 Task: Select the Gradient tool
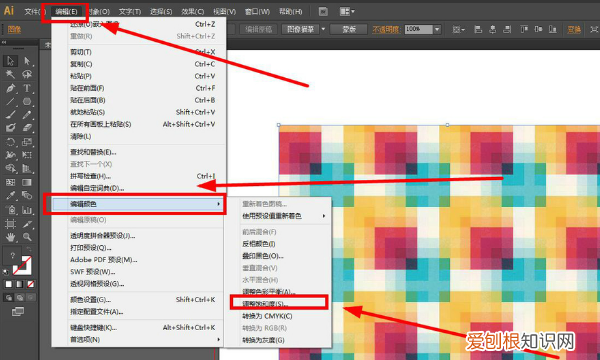(x=27, y=182)
